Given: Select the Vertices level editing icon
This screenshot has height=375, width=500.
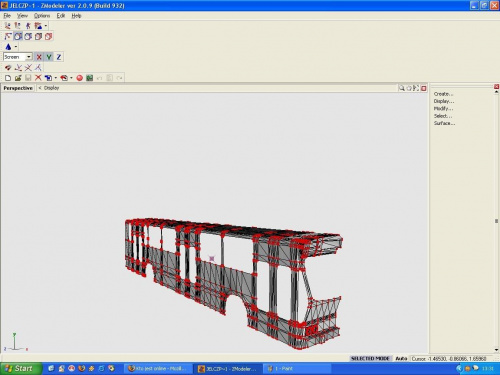Looking at the screenshot, I should point(8,36).
